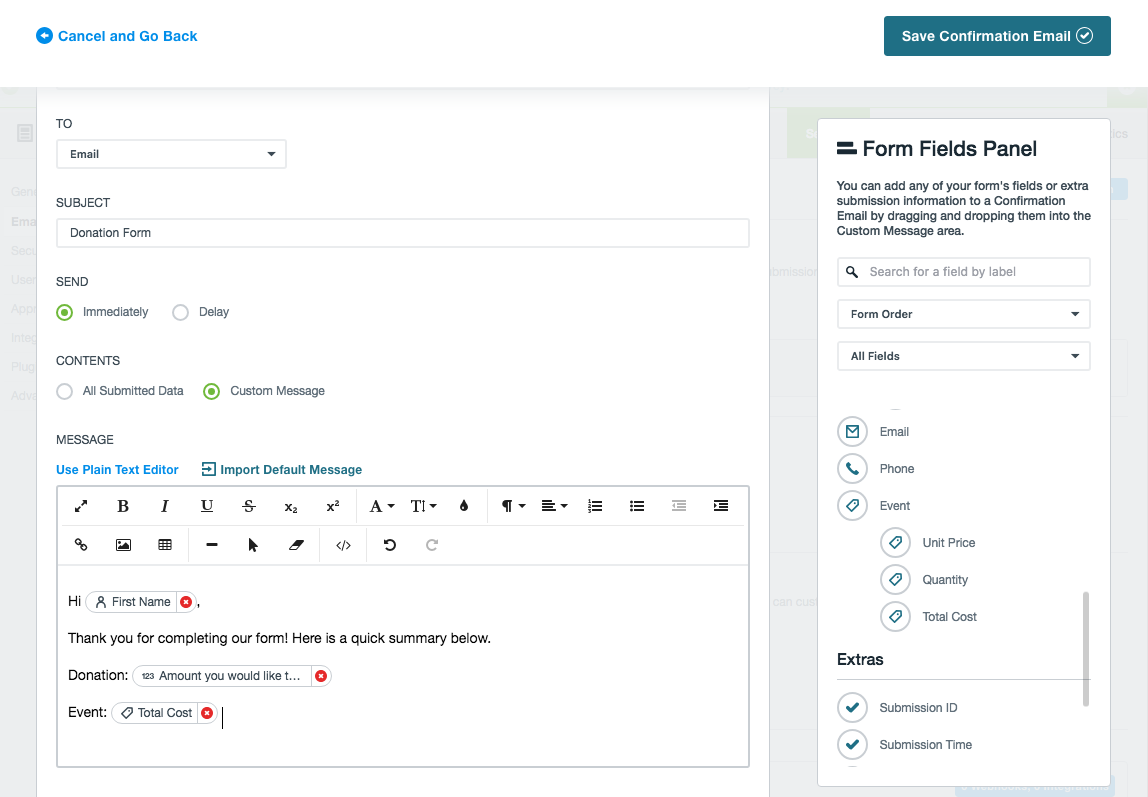Image resolution: width=1148 pixels, height=797 pixels.
Task: Click the Strikethrough toolbar icon
Action: point(249,506)
